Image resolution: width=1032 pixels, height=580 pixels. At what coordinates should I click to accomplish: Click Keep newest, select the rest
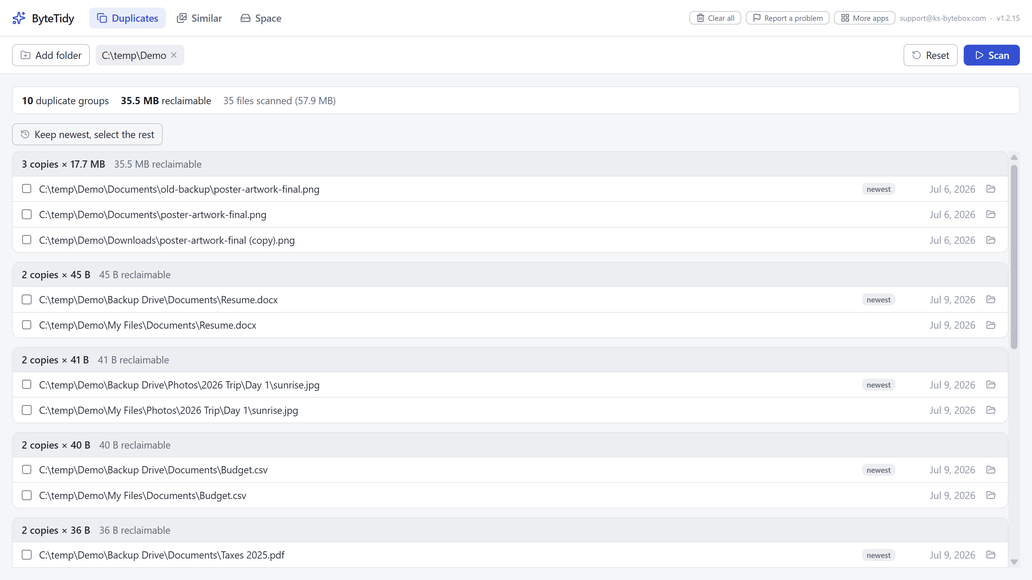[88, 134]
